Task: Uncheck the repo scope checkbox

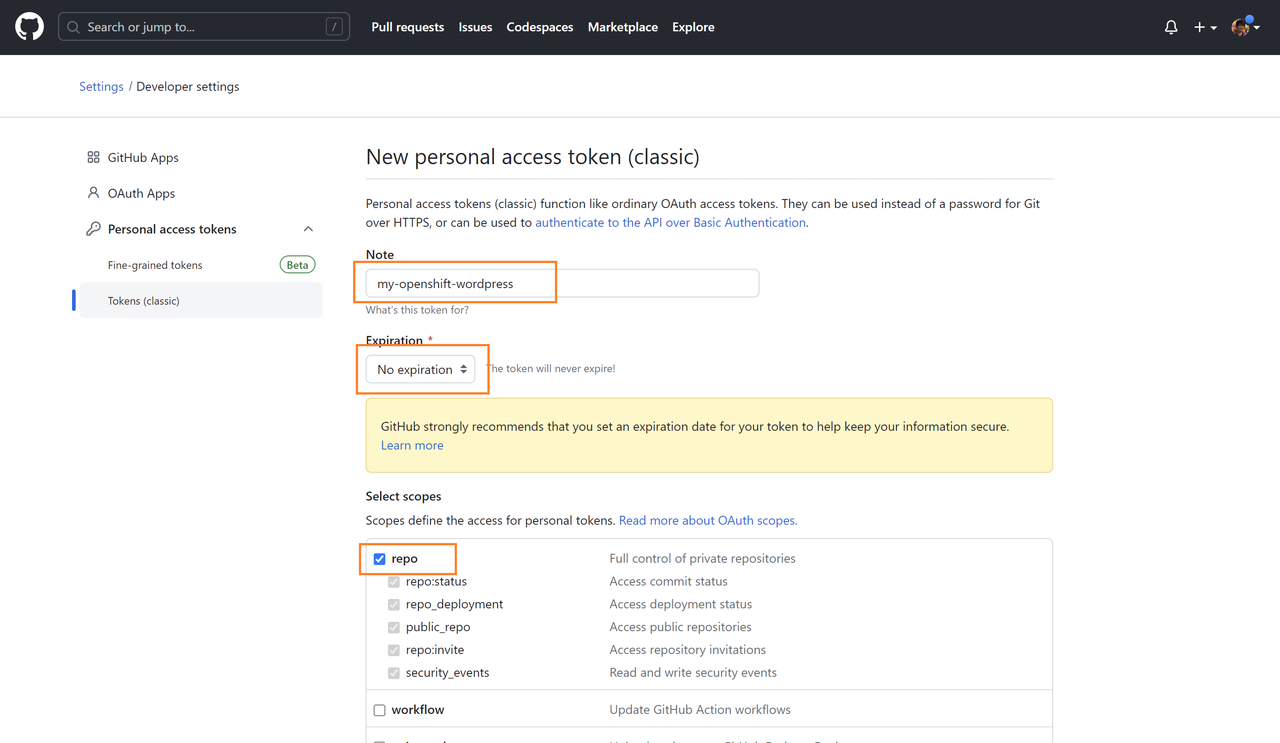Action: [380, 559]
